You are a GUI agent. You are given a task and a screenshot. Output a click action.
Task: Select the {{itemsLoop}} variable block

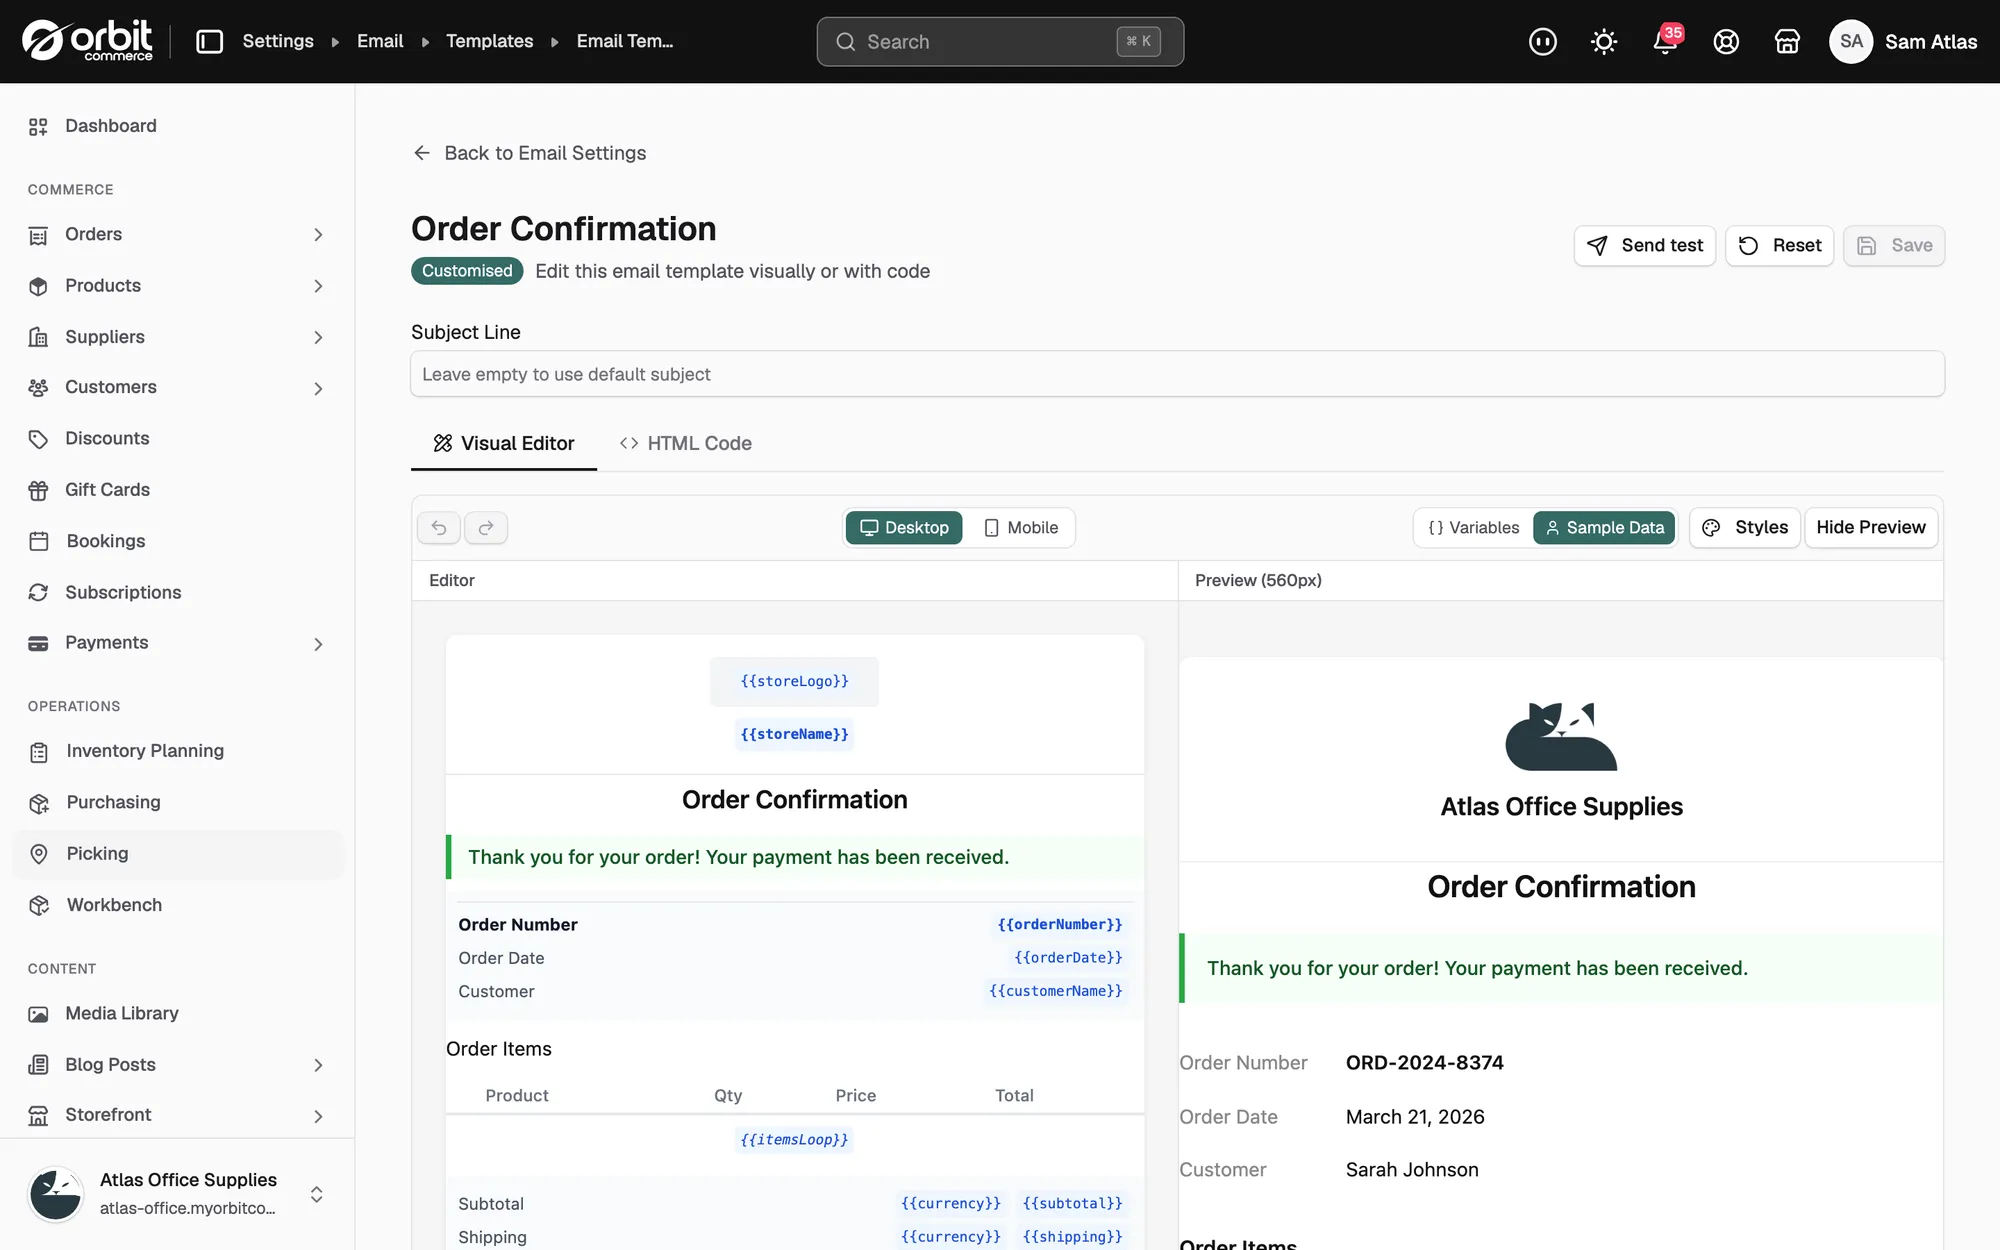tap(794, 1139)
